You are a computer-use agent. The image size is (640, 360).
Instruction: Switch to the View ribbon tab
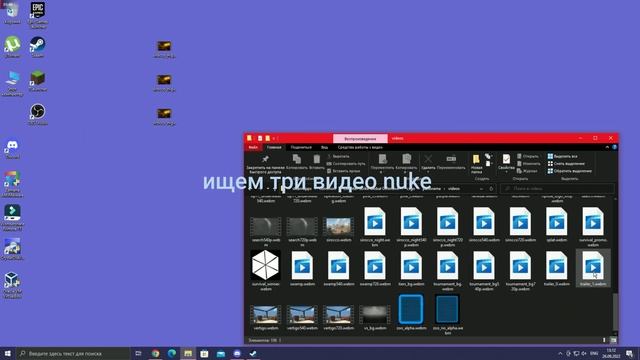coord(324,147)
